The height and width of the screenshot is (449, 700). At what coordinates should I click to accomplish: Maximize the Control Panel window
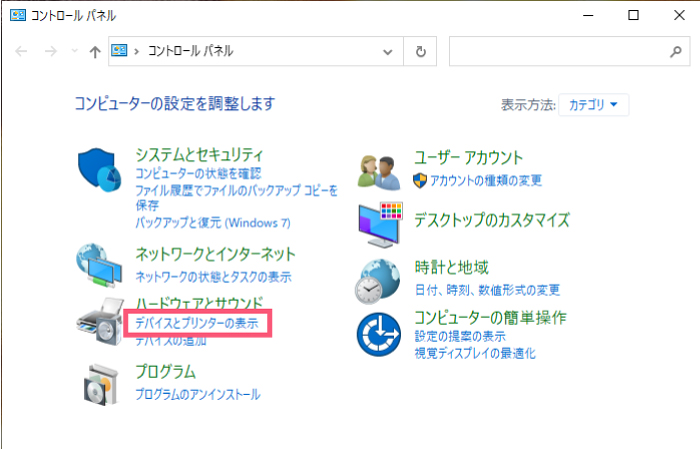pyautogui.click(x=633, y=15)
